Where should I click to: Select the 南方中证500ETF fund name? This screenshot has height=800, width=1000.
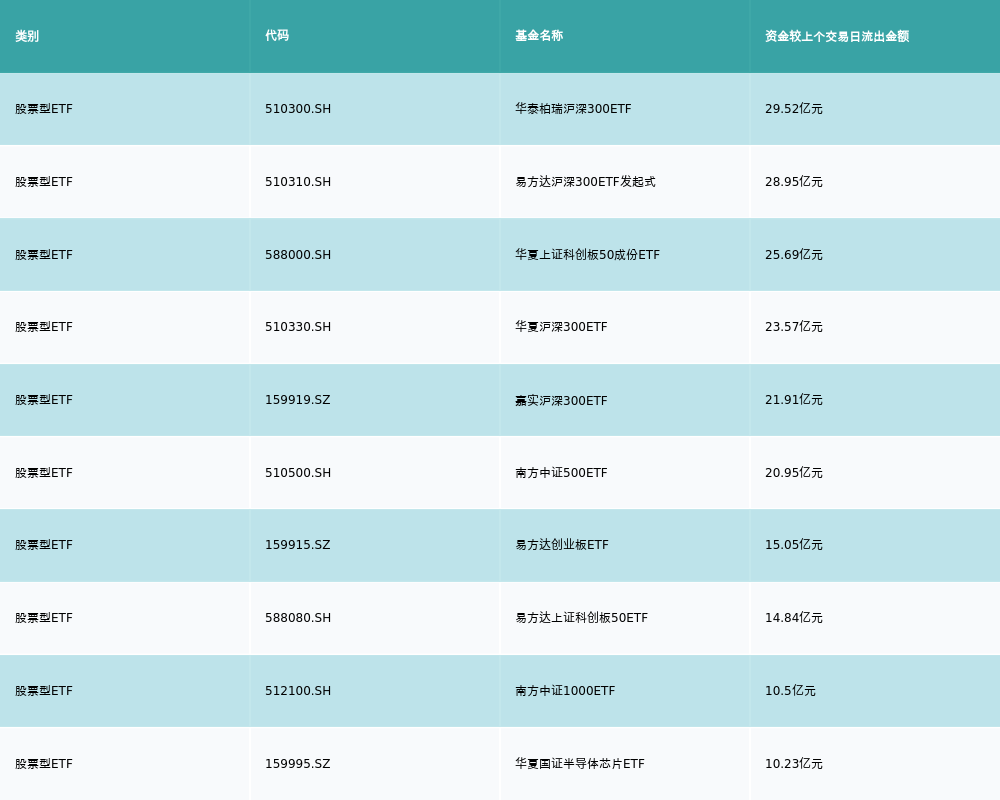point(561,473)
